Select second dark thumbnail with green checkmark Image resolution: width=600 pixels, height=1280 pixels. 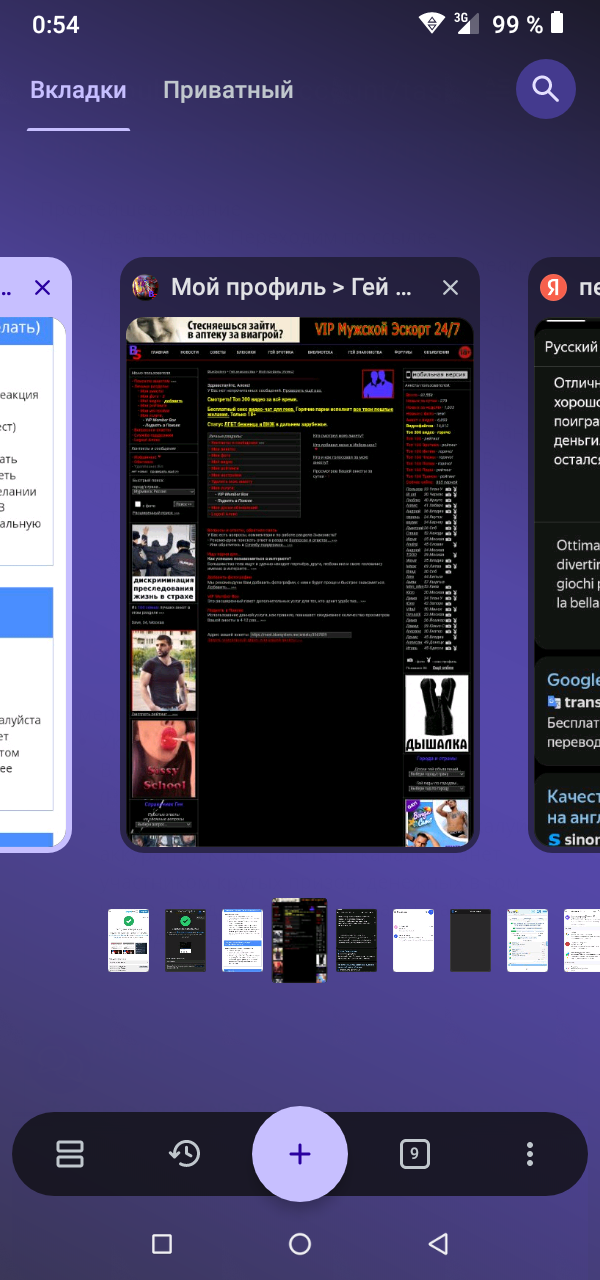[185, 940]
